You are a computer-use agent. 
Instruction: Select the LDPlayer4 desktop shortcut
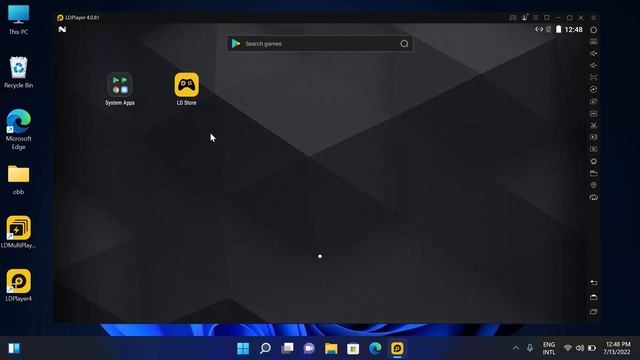tap(18, 285)
